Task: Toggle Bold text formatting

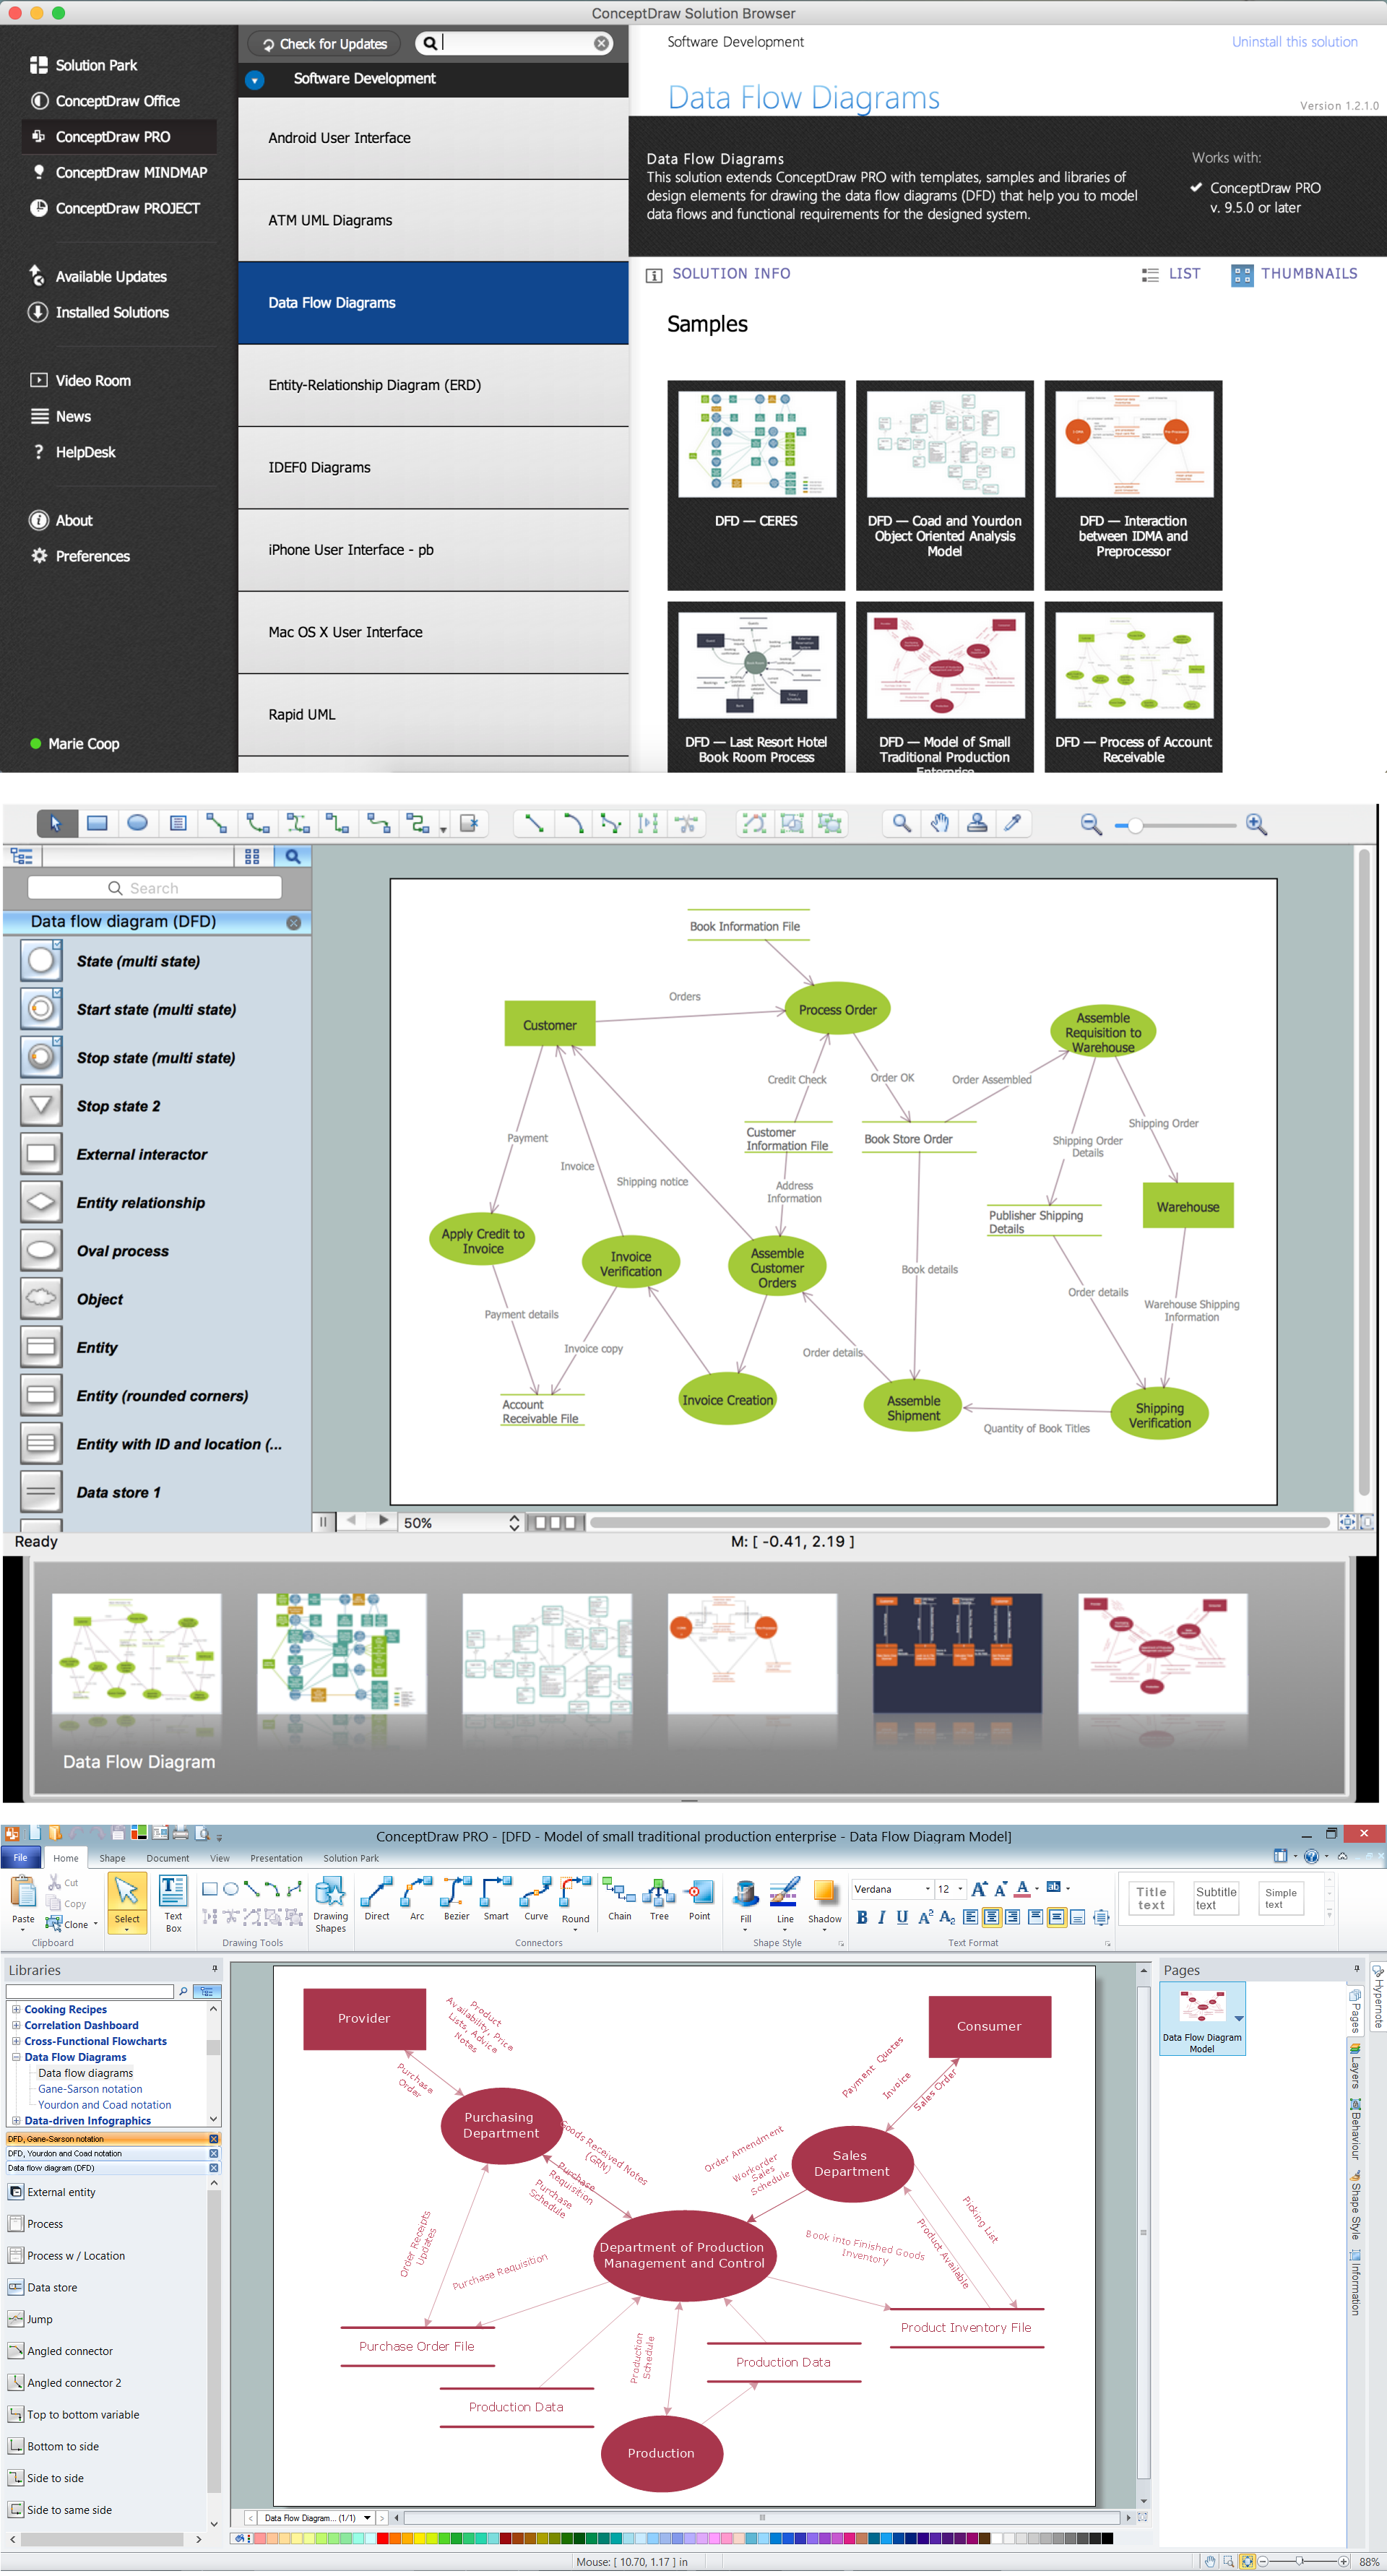Action: 862,1917
